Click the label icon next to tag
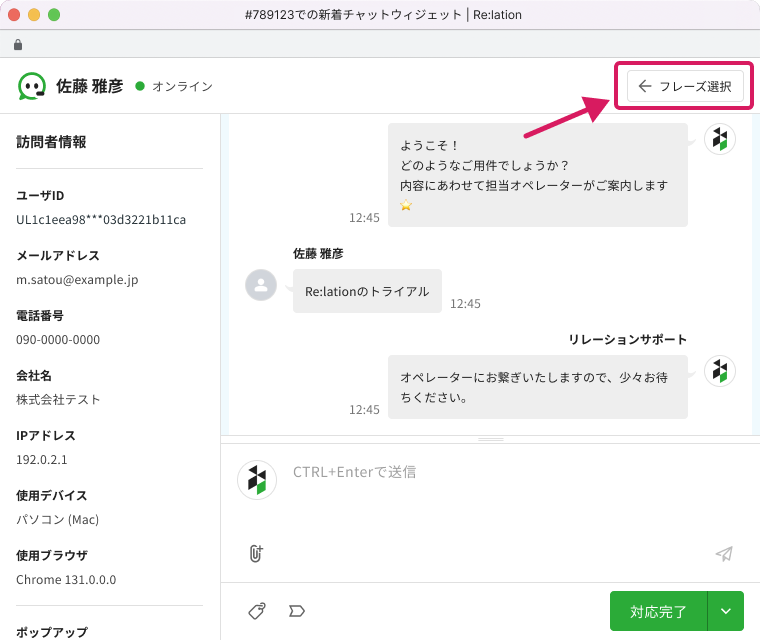760x640 pixels. 296,611
